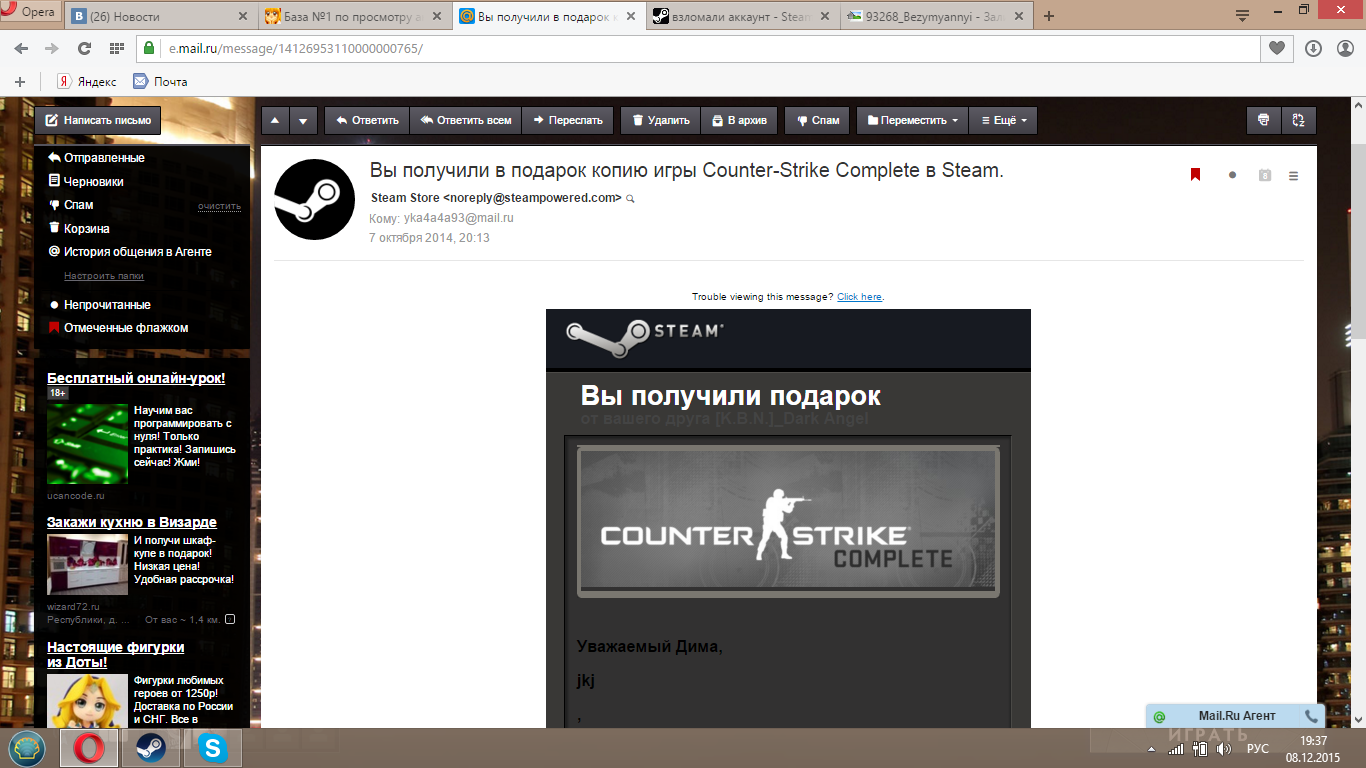Image resolution: width=1366 pixels, height=768 pixels.
Task: Search by sender magnifier icon
Action: (x=630, y=199)
